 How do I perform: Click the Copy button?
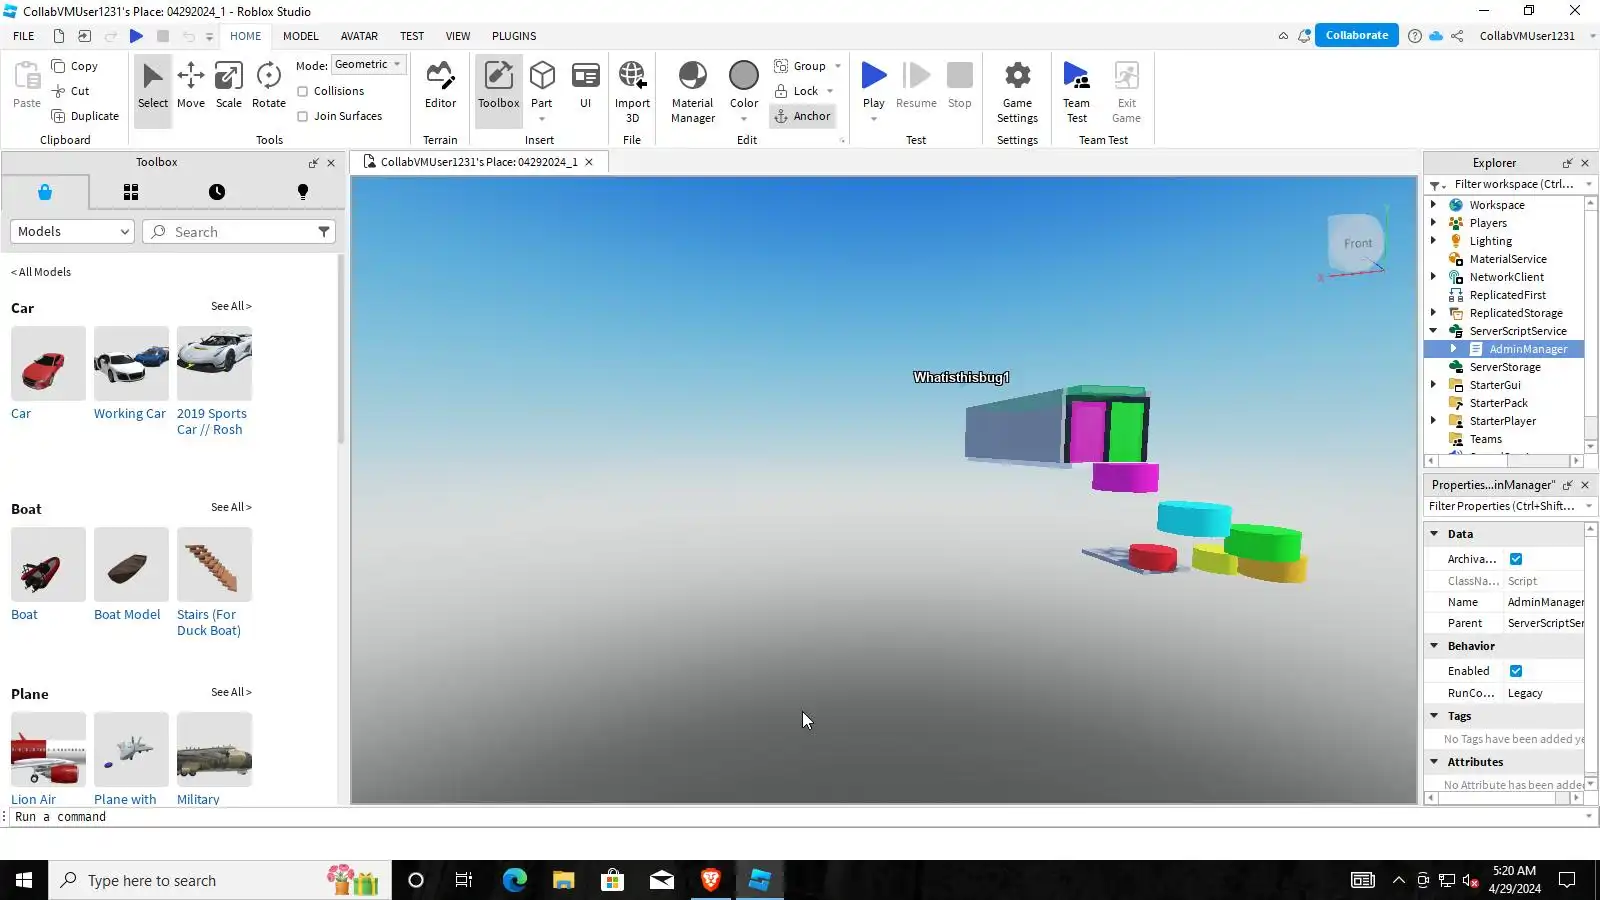[75, 66]
